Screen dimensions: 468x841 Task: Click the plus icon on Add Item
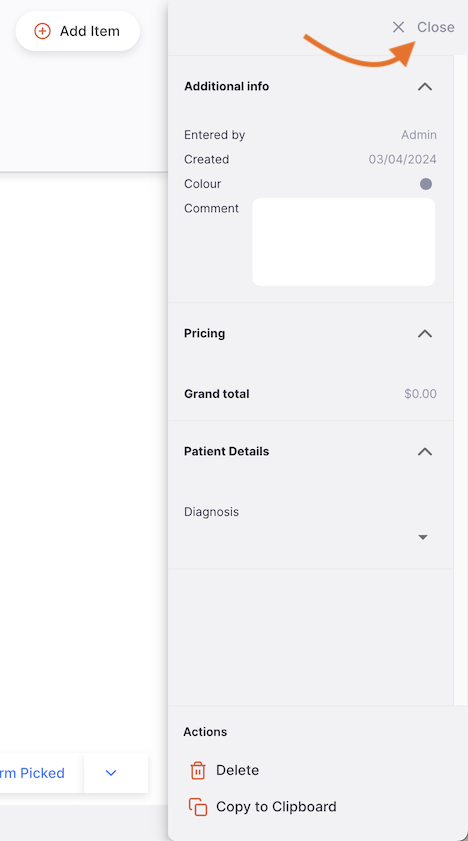click(x=42, y=31)
